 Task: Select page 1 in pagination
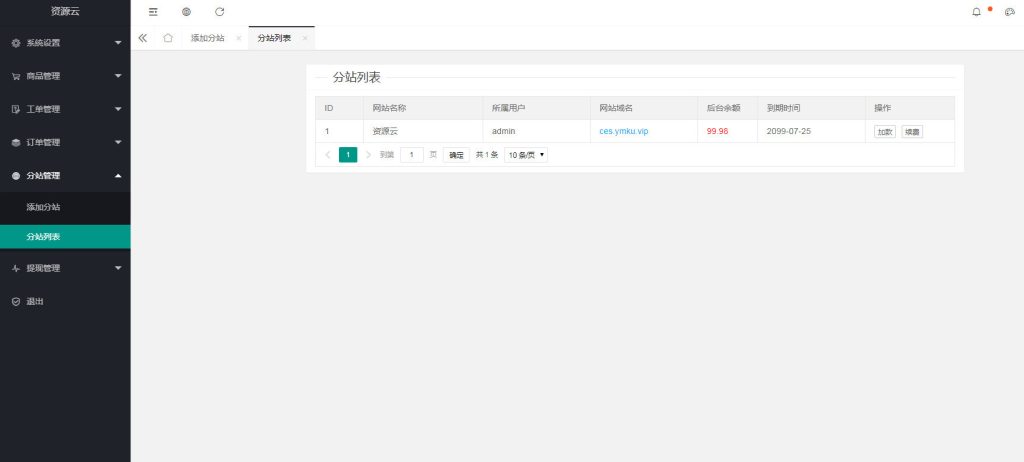tap(348, 155)
